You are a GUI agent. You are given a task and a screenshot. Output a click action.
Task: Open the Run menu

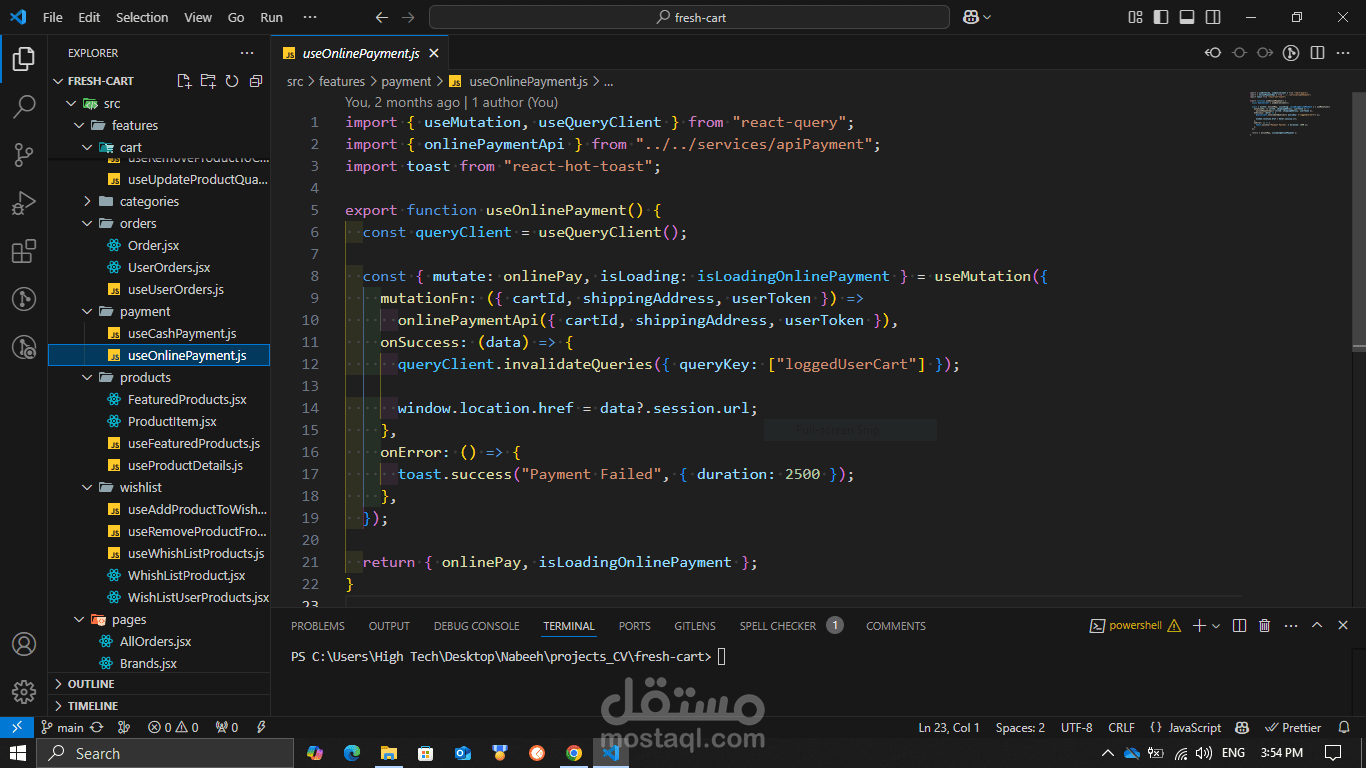pyautogui.click(x=271, y=17)
